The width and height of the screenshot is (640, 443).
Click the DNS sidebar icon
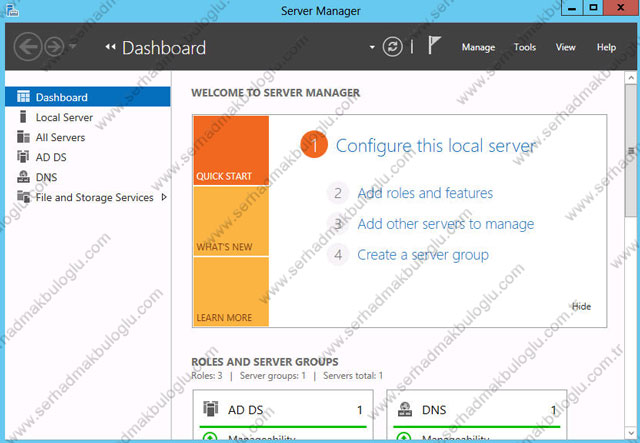pos(23,177)
